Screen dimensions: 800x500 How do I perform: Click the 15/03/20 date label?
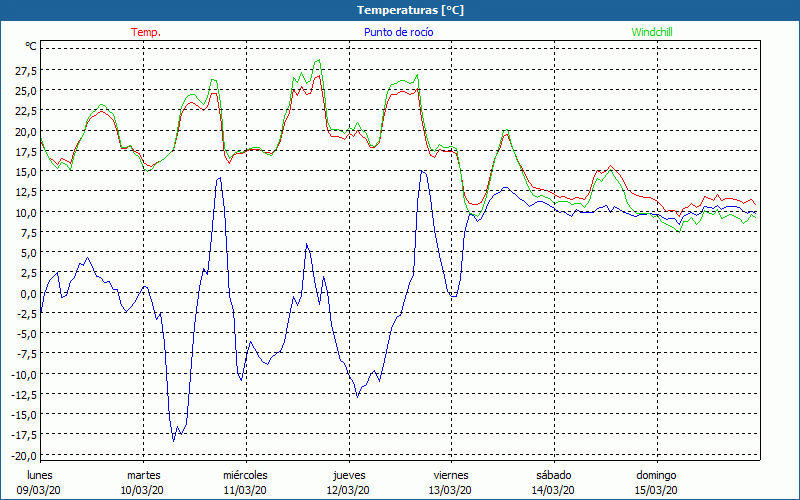coord(656,490)
